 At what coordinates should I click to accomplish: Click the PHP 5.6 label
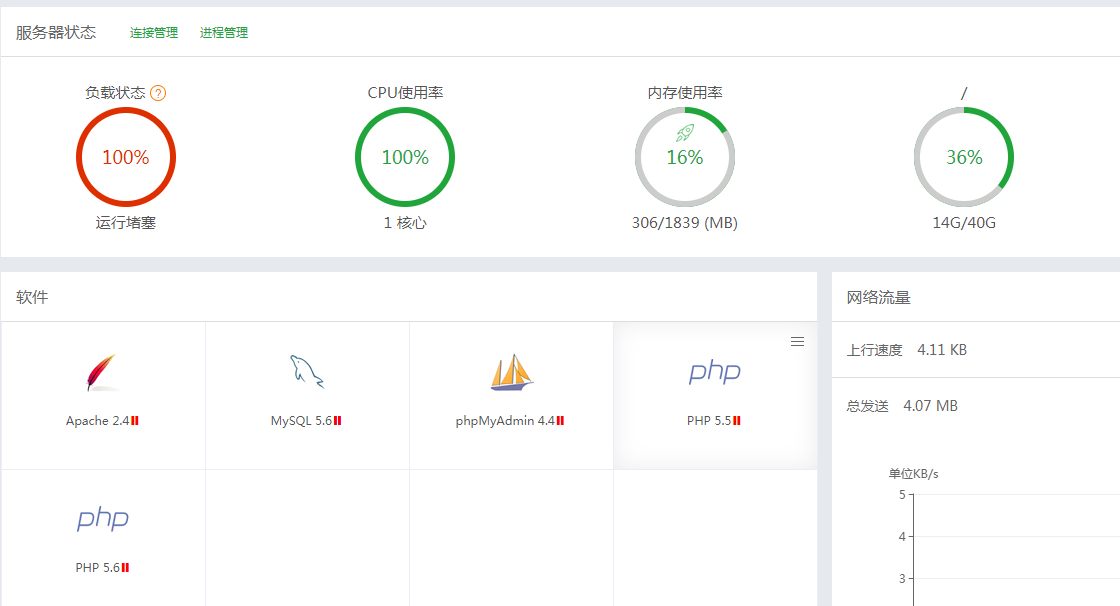click(98, 568)
